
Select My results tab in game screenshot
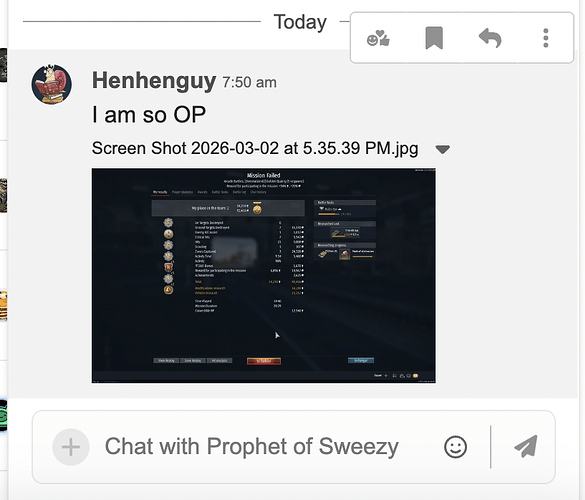click(160, 192)
